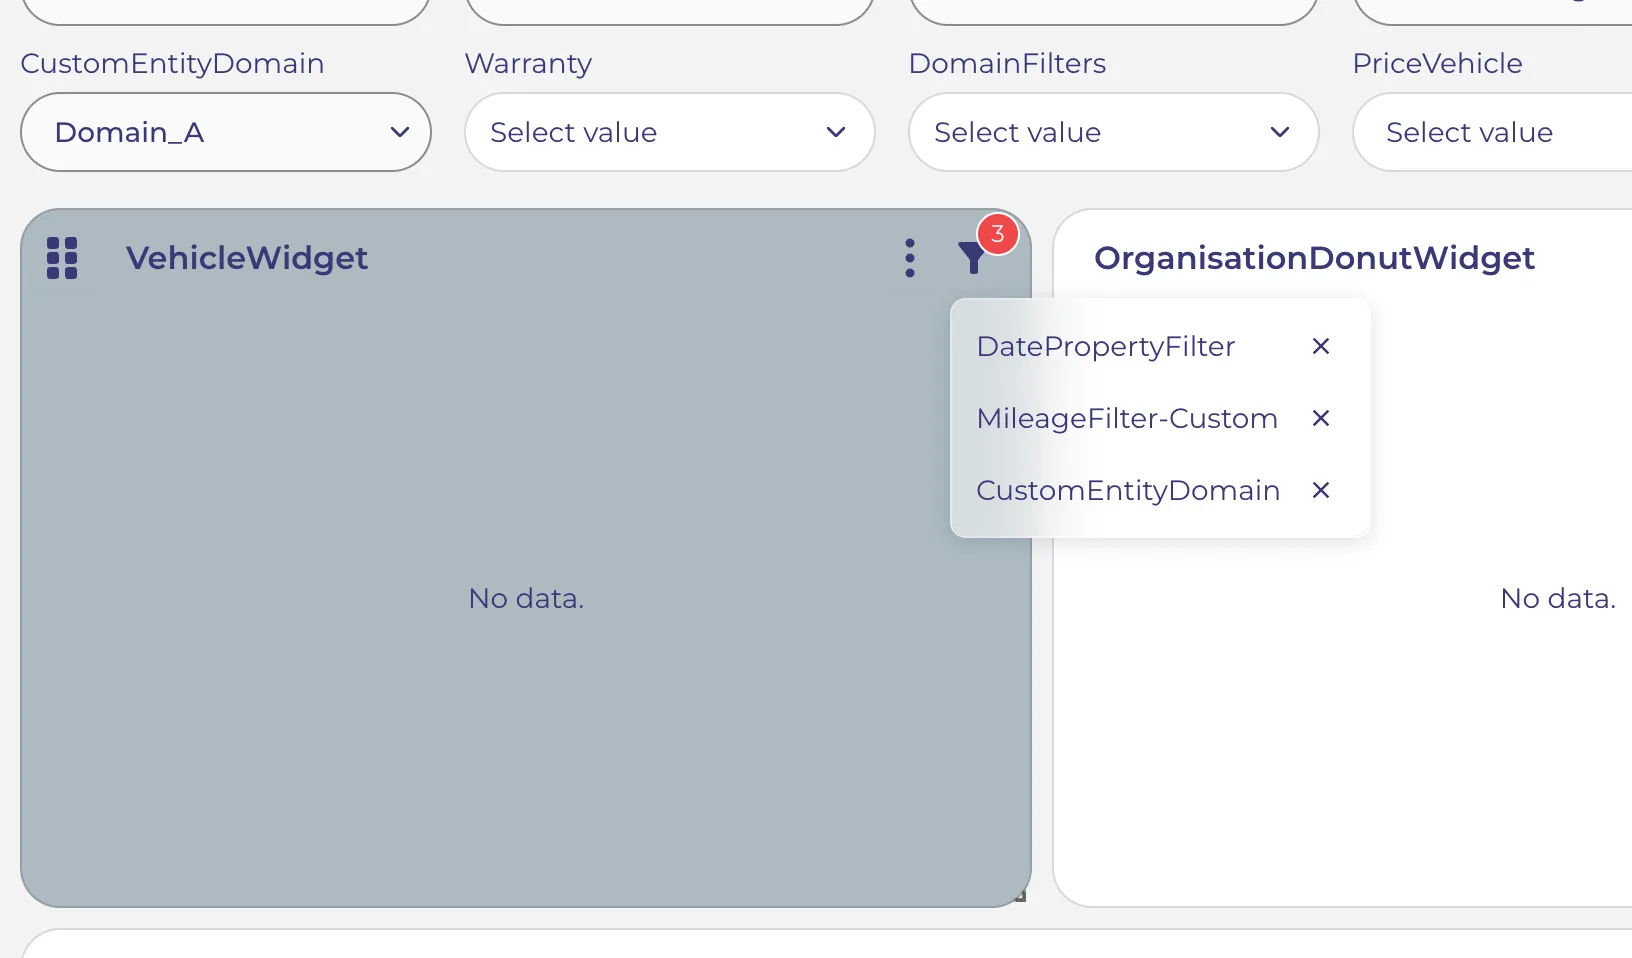
Task: Click the Domain_A chevron arrow
Action: click(x=400, y=132)
